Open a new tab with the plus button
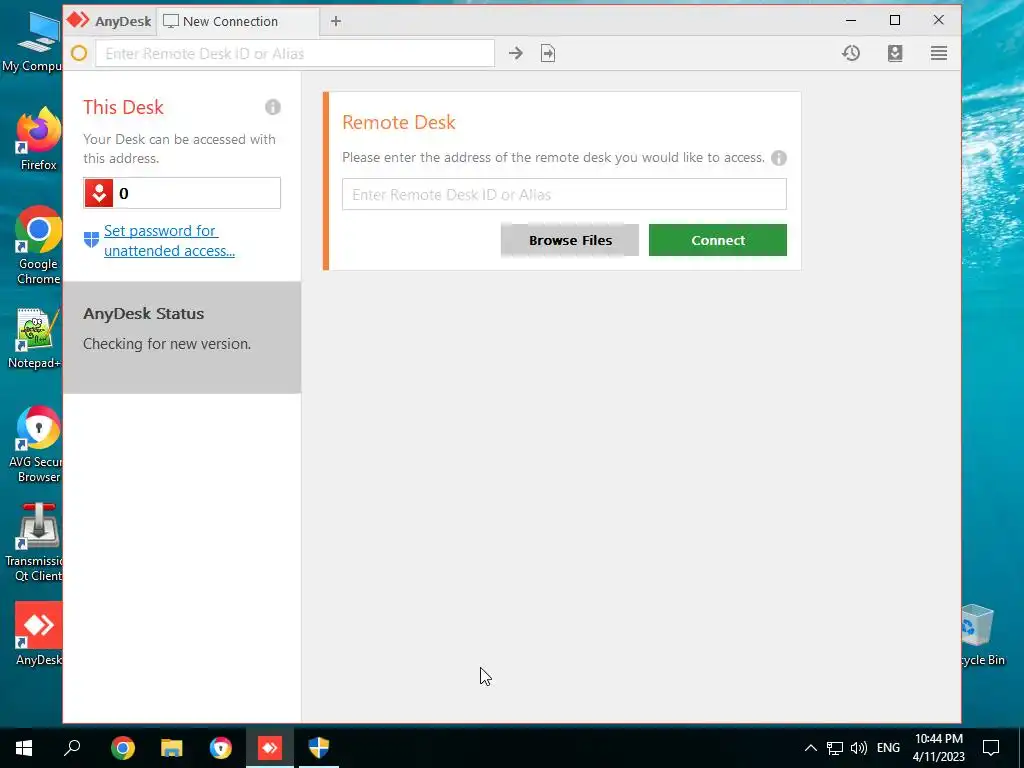The width and height of the screenshot is (1024, 768). tap(336, 22)
